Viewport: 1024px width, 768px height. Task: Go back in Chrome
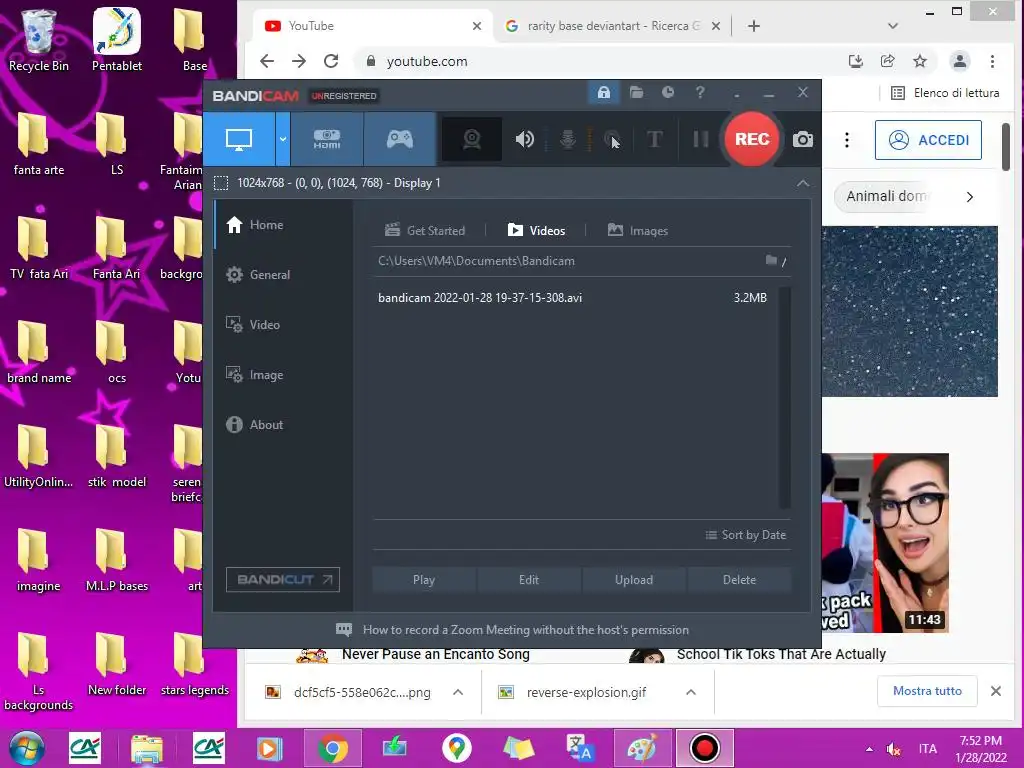pyautogui.click(x=267, y=61)
